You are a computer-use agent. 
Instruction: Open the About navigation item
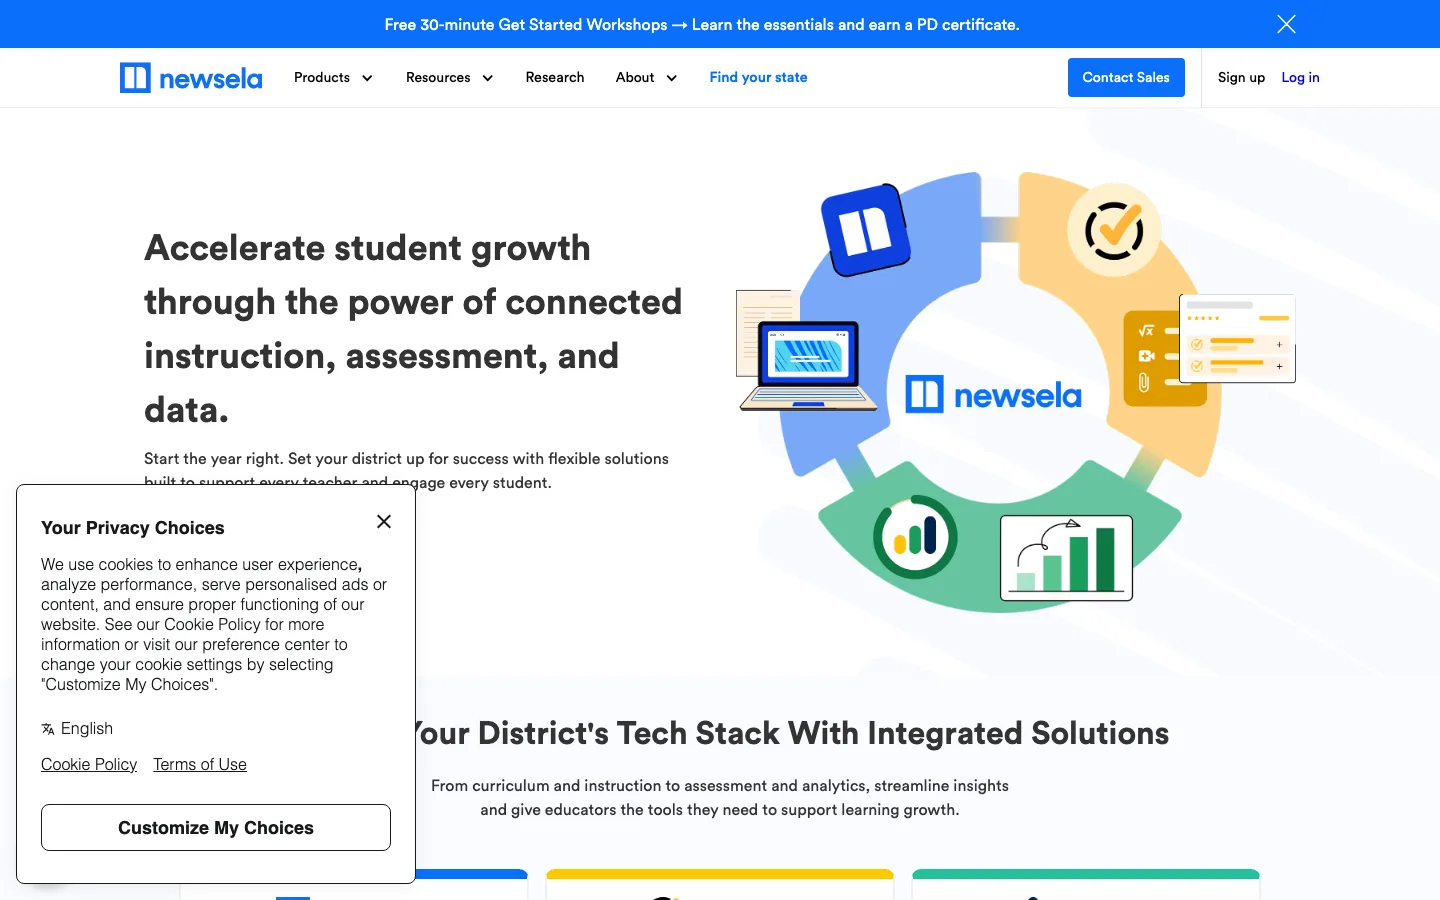635,77
